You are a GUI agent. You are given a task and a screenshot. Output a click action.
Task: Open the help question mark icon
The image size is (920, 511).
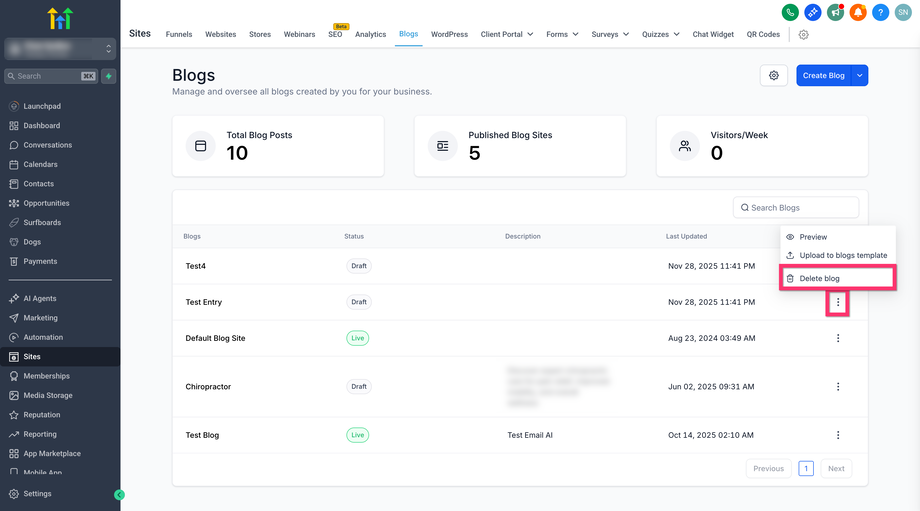coord(880,12)
